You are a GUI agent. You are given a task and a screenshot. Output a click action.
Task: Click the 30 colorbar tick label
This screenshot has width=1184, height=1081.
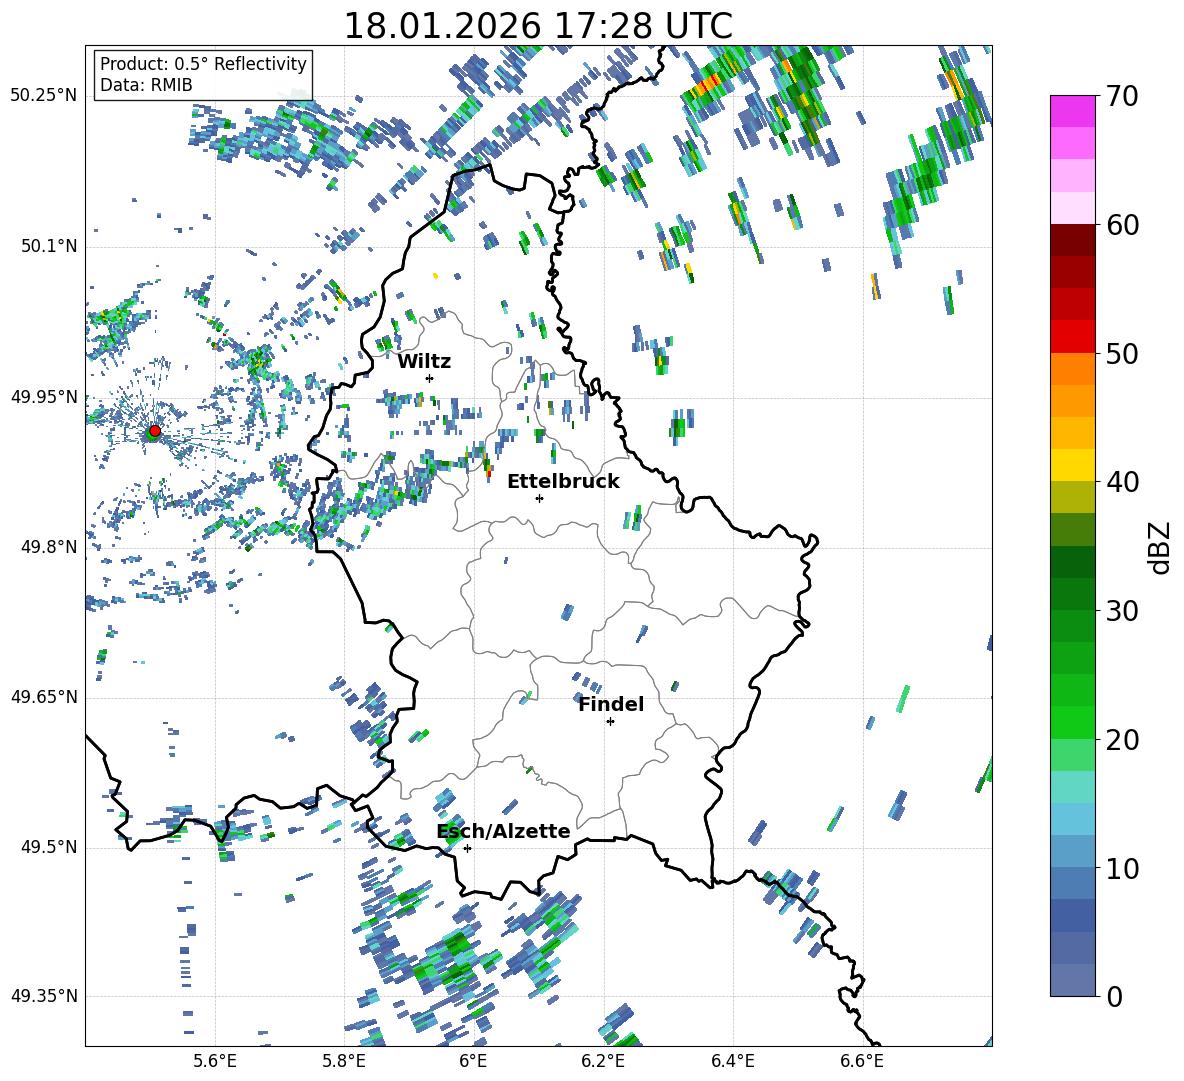1121,611
